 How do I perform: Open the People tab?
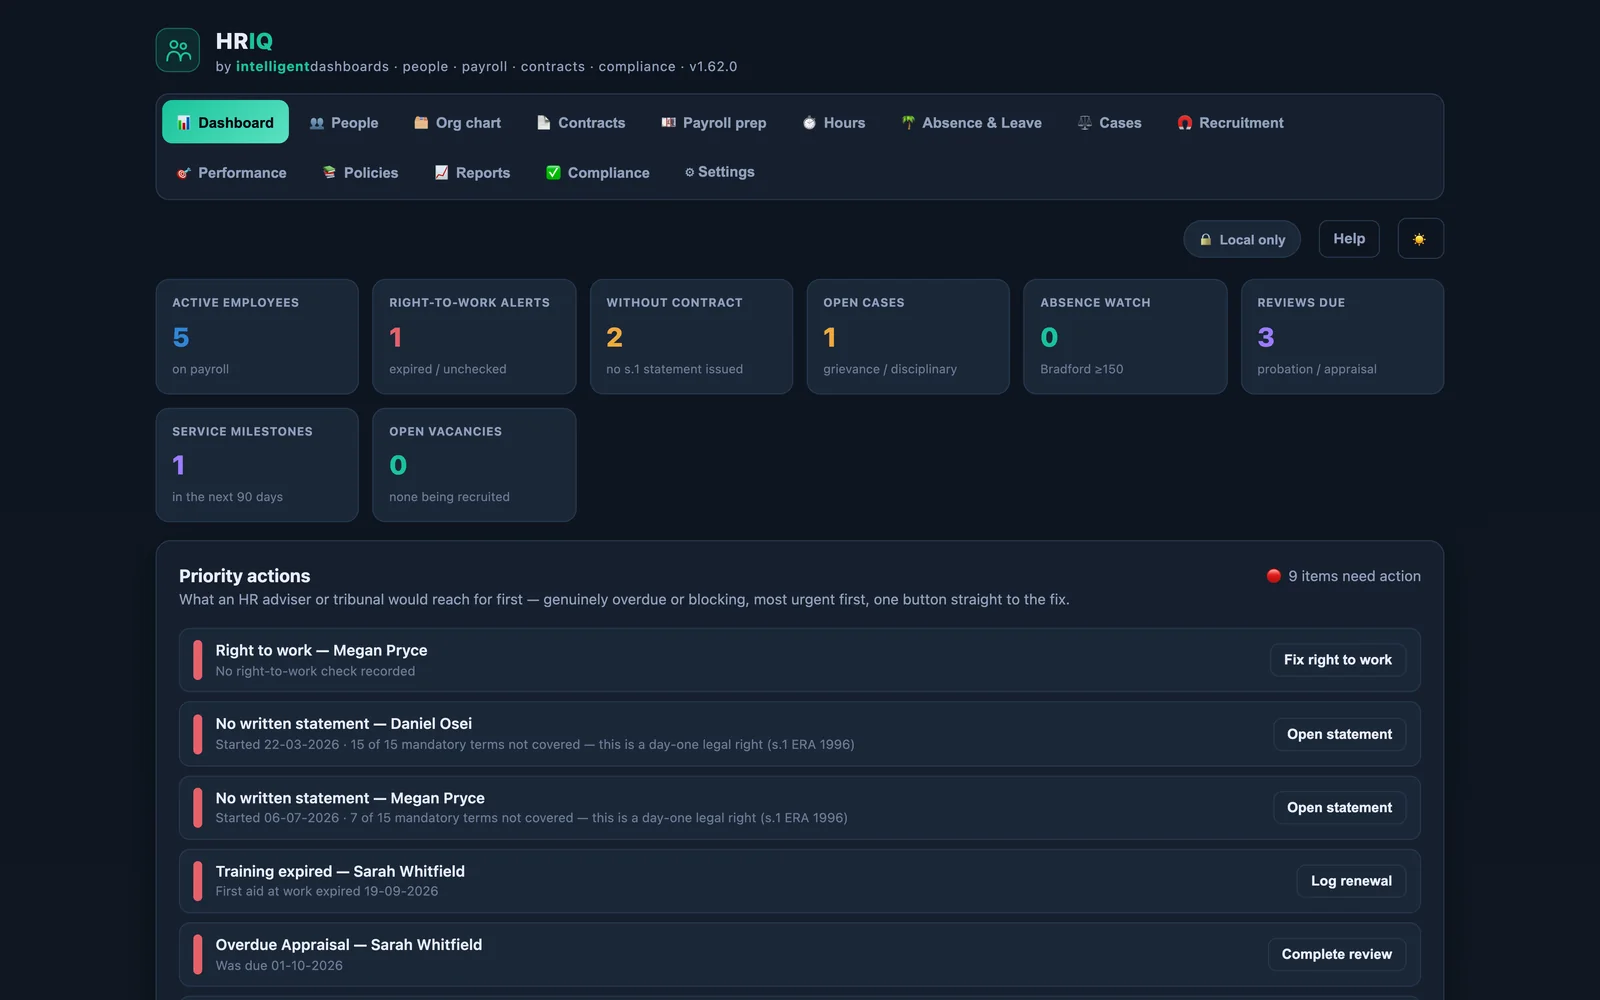(344, 123)
